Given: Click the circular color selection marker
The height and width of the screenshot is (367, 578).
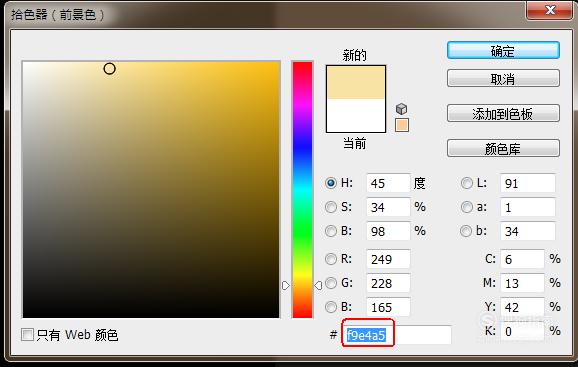Looking at the screenshot, I should pyautogui.click(x=109, y=69).
